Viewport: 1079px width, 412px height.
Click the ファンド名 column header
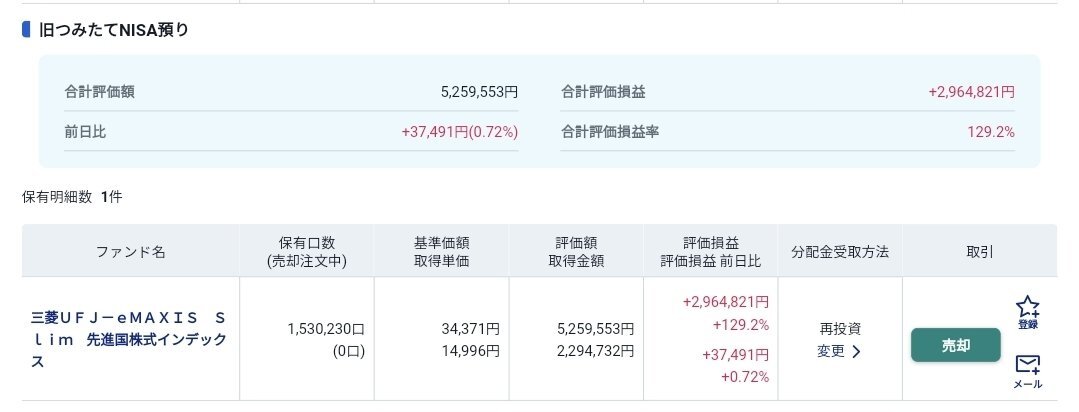pos(131,251)
